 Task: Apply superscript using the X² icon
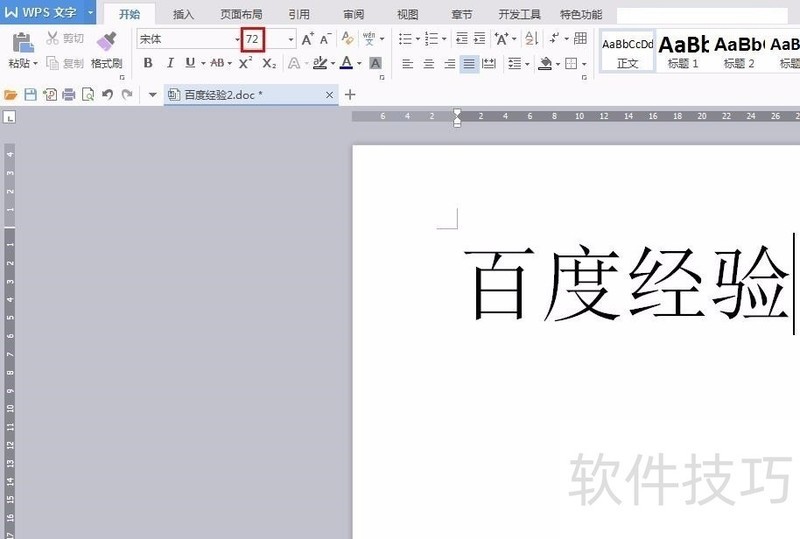click(245, 63)
